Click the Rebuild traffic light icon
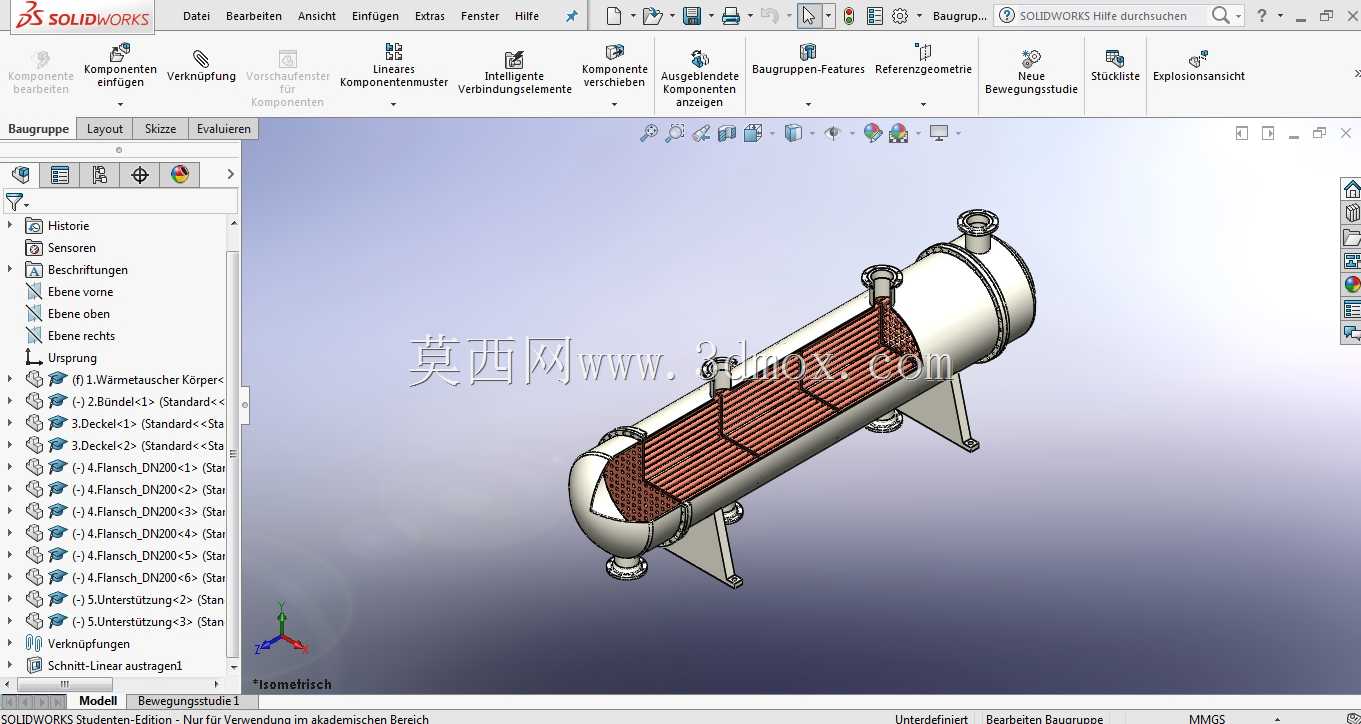This screenshot has height=724, width=1361. coord(849,16)
